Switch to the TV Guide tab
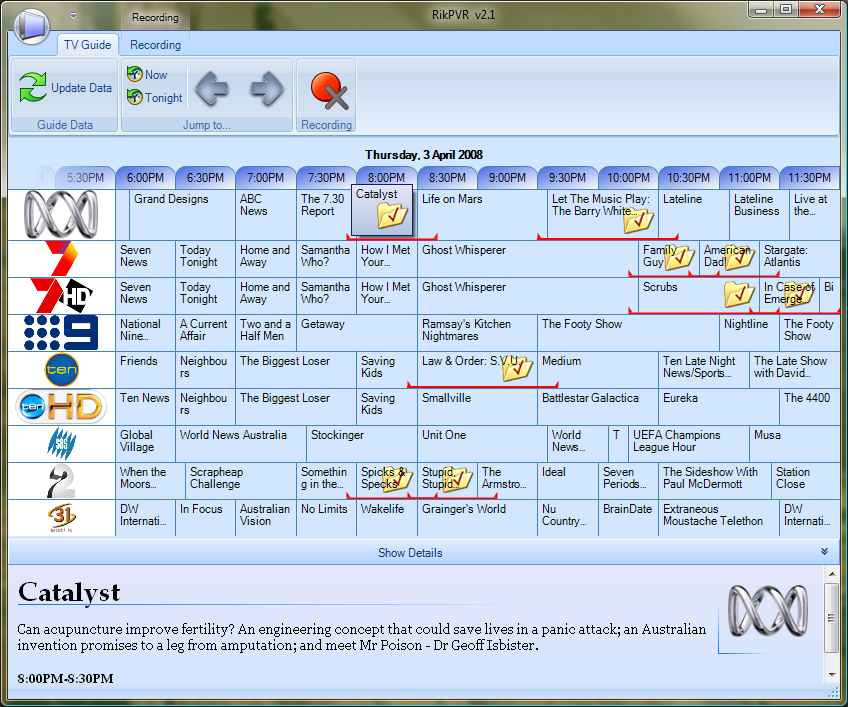This screenshot has width=848, height=707. [x=87, y=45]
